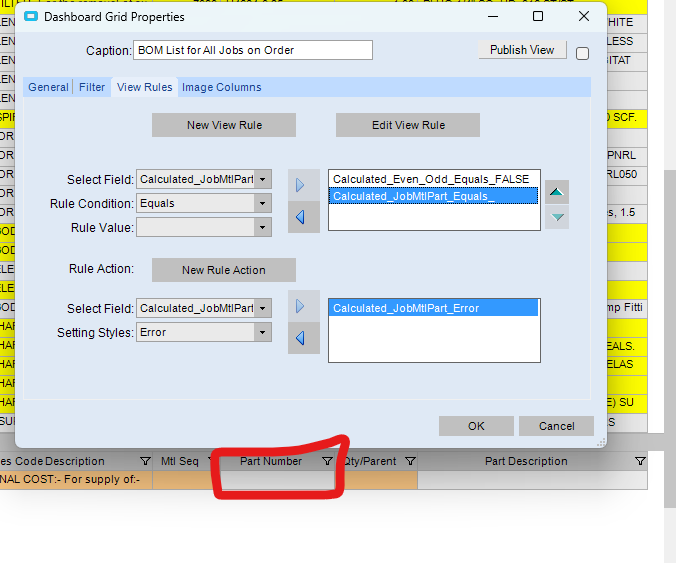
Task: Open the filter icon on the Part Description column
Action: tap(640, 461)
